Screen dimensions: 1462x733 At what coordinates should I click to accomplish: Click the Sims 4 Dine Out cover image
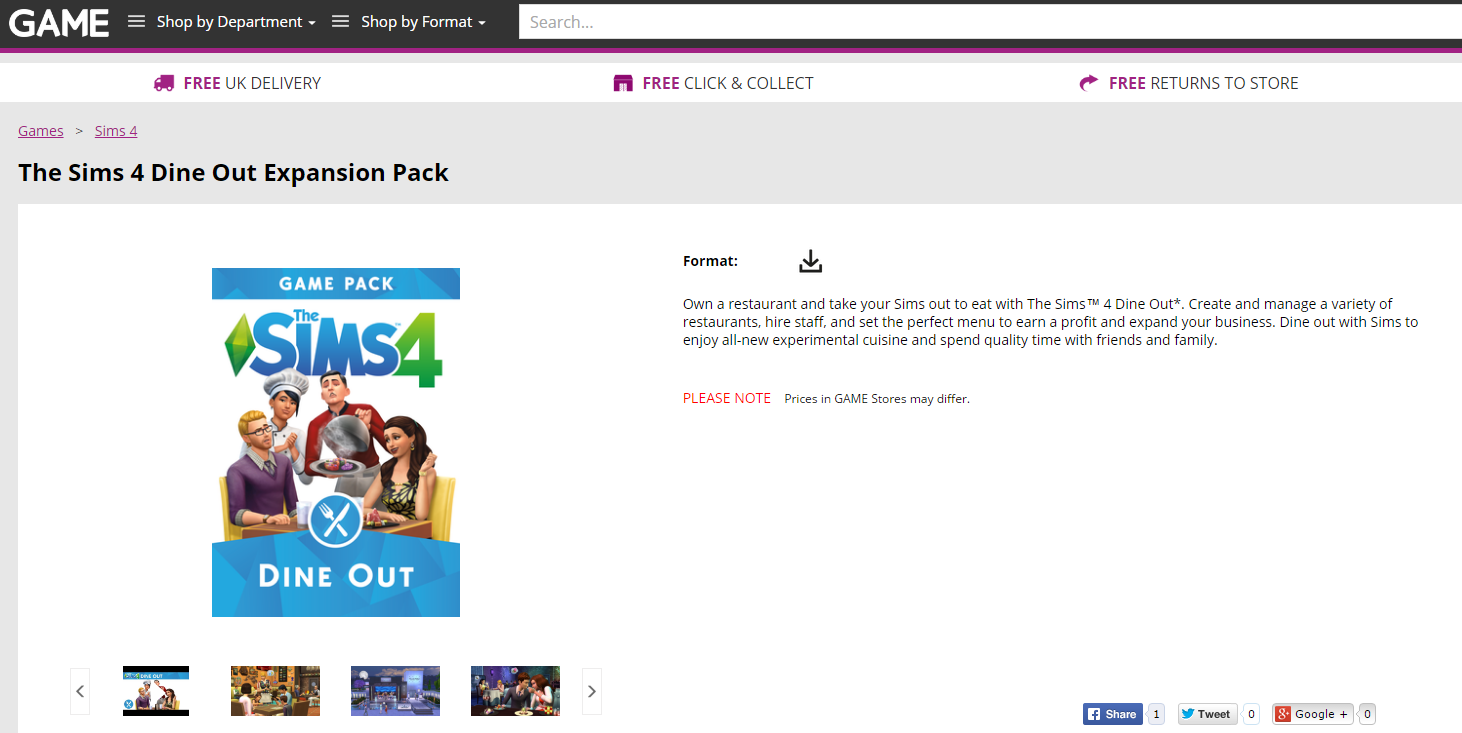[x=336, y=442]
